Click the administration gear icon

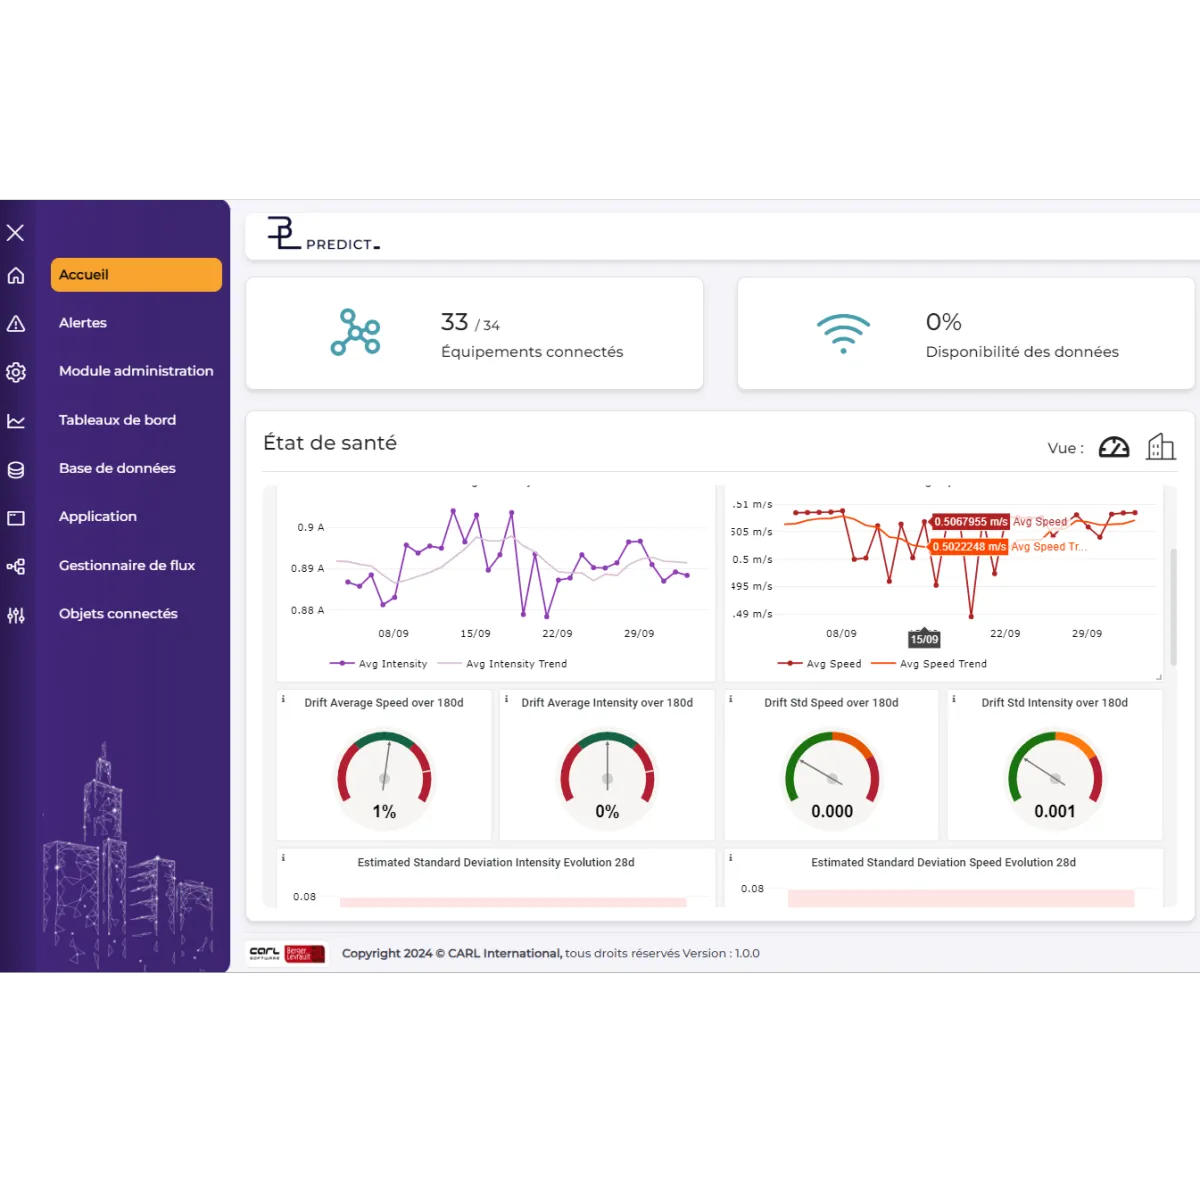pyautogui.click(x=16, y=372)
